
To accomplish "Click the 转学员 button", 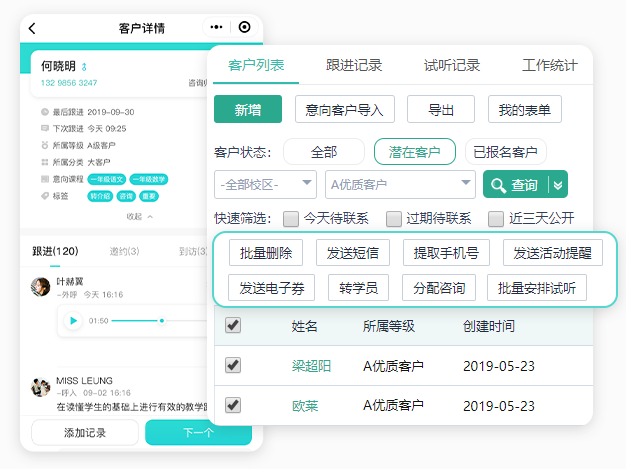I will [x=359, y=287].
